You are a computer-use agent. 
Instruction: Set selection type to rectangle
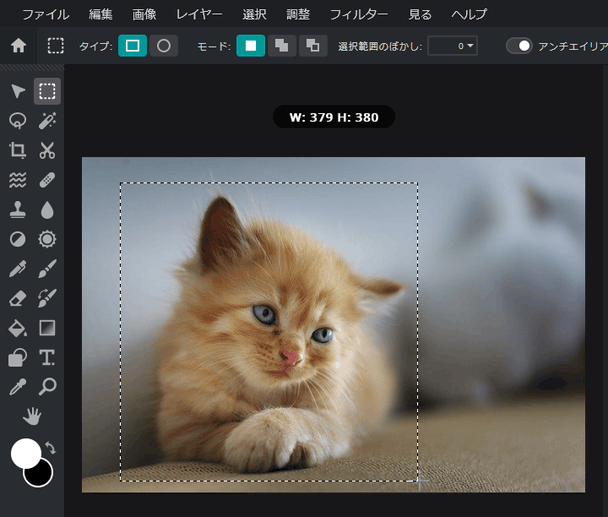(133, 46)
